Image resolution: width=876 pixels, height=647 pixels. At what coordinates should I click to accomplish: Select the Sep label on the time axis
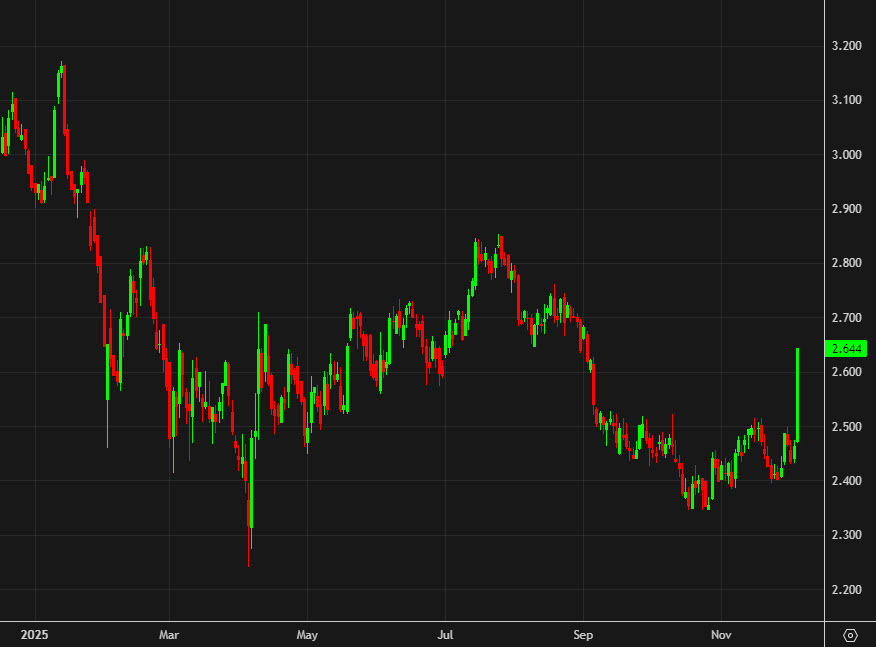point(584,634)
